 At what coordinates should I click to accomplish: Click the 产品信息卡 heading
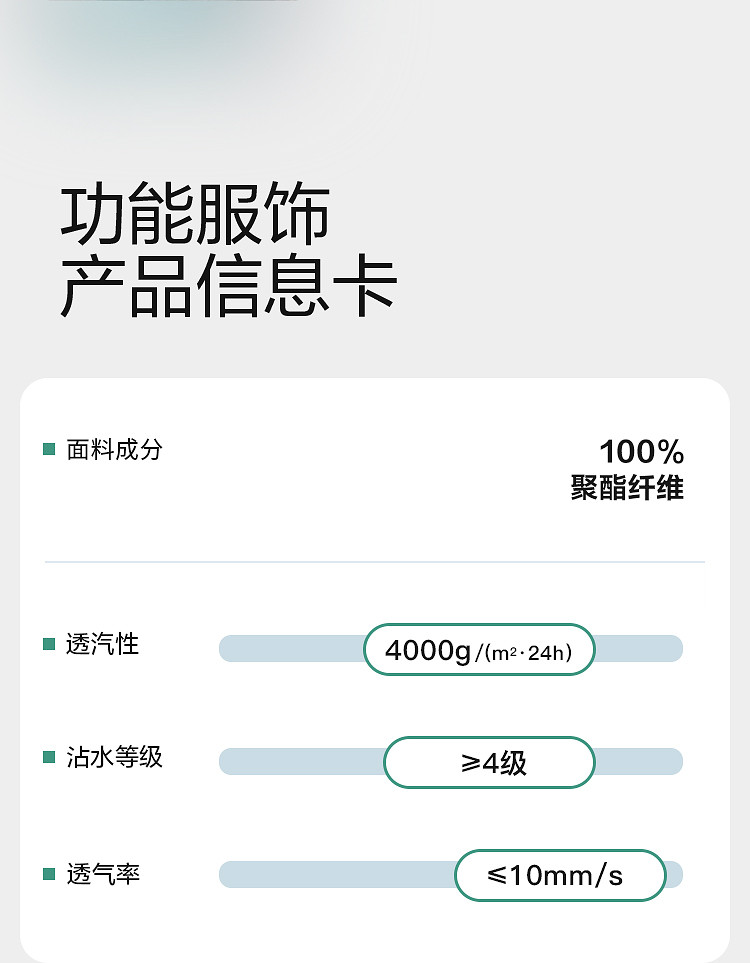point(229,287)
